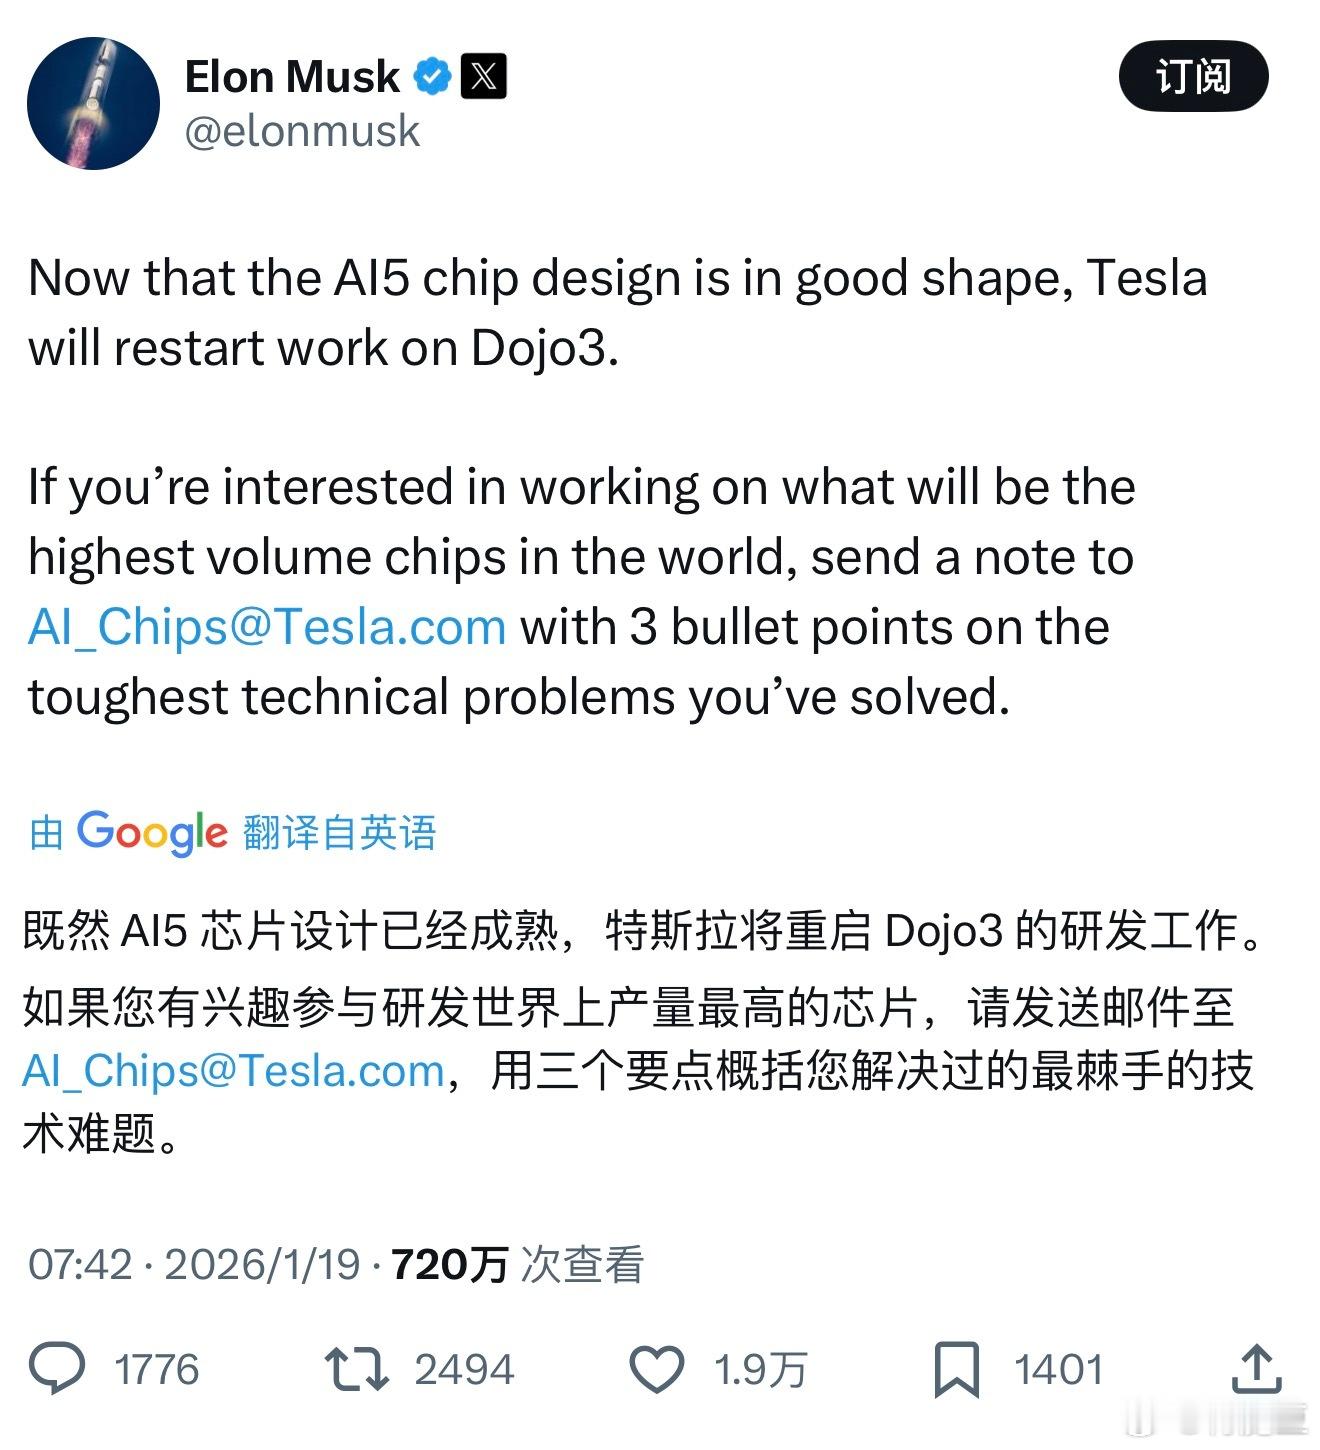Open Elon Musk's rocket profile picture
This screenshot has height=1450, width=1320.
(93, 103)
